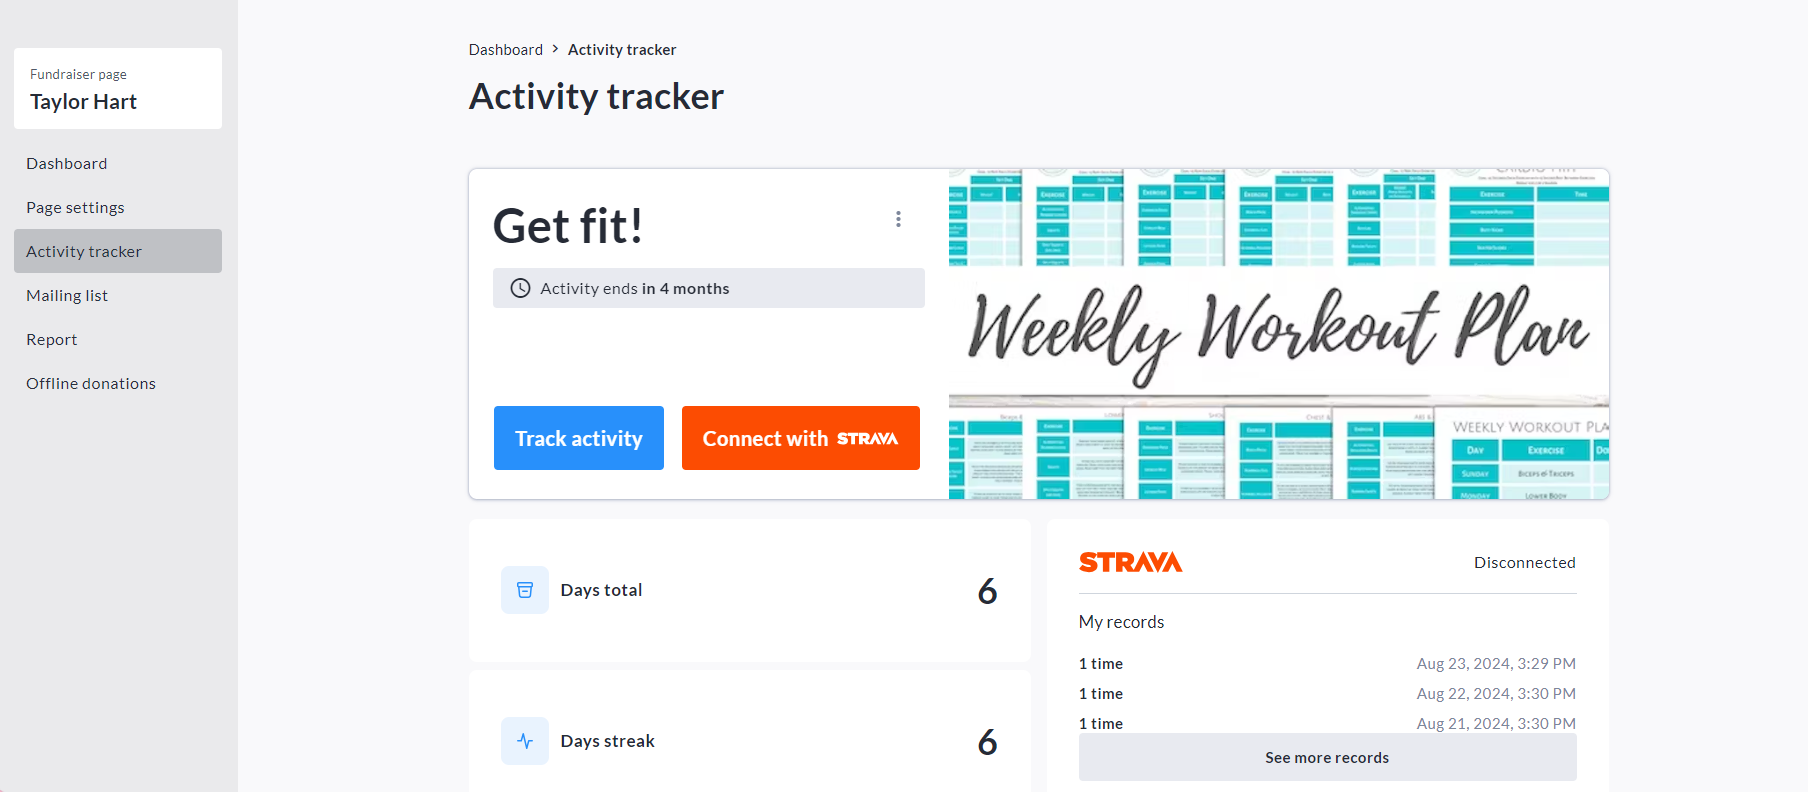The width and height of the screenshot is (1808, 792).
Task: Select Activity tracker sidebar item
Action: [84, 251]
